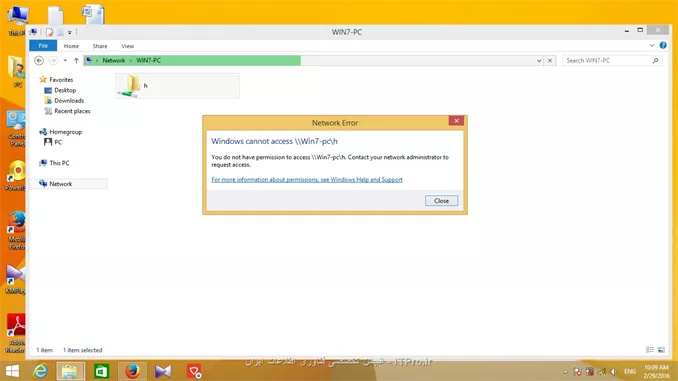Image resolution: width=678 pixels, height=381 pixels.
Task: Click the Action Center flag tray icon
Action: pos(577,371)
